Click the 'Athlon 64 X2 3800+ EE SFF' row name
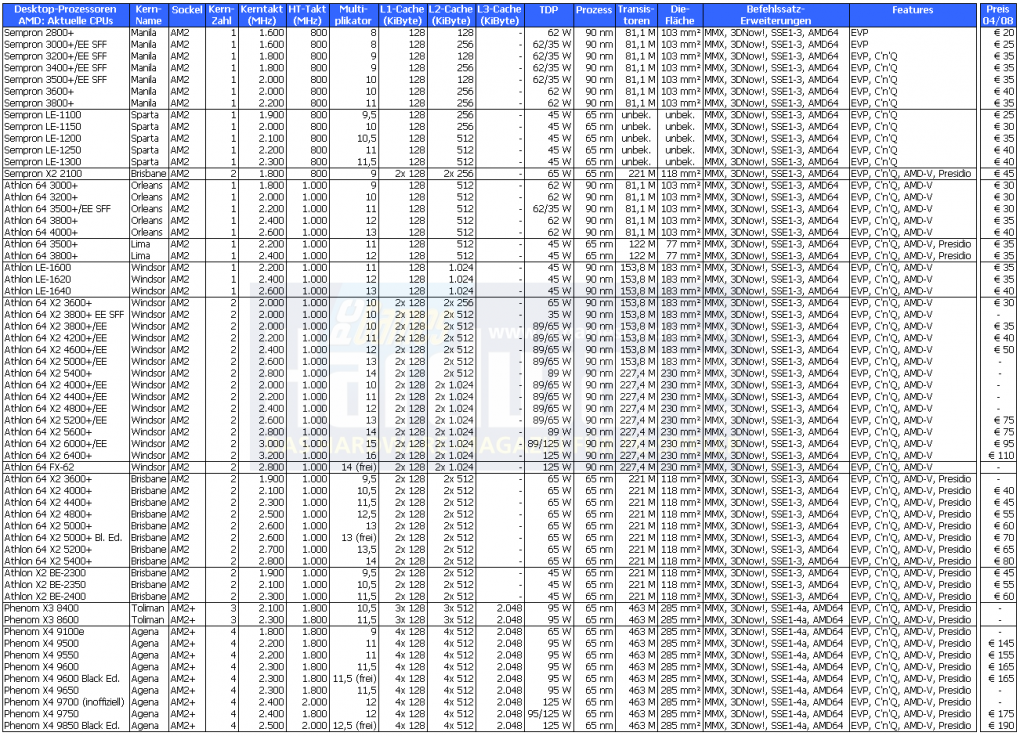This screenshot has width=1020, height=736. 64,314
